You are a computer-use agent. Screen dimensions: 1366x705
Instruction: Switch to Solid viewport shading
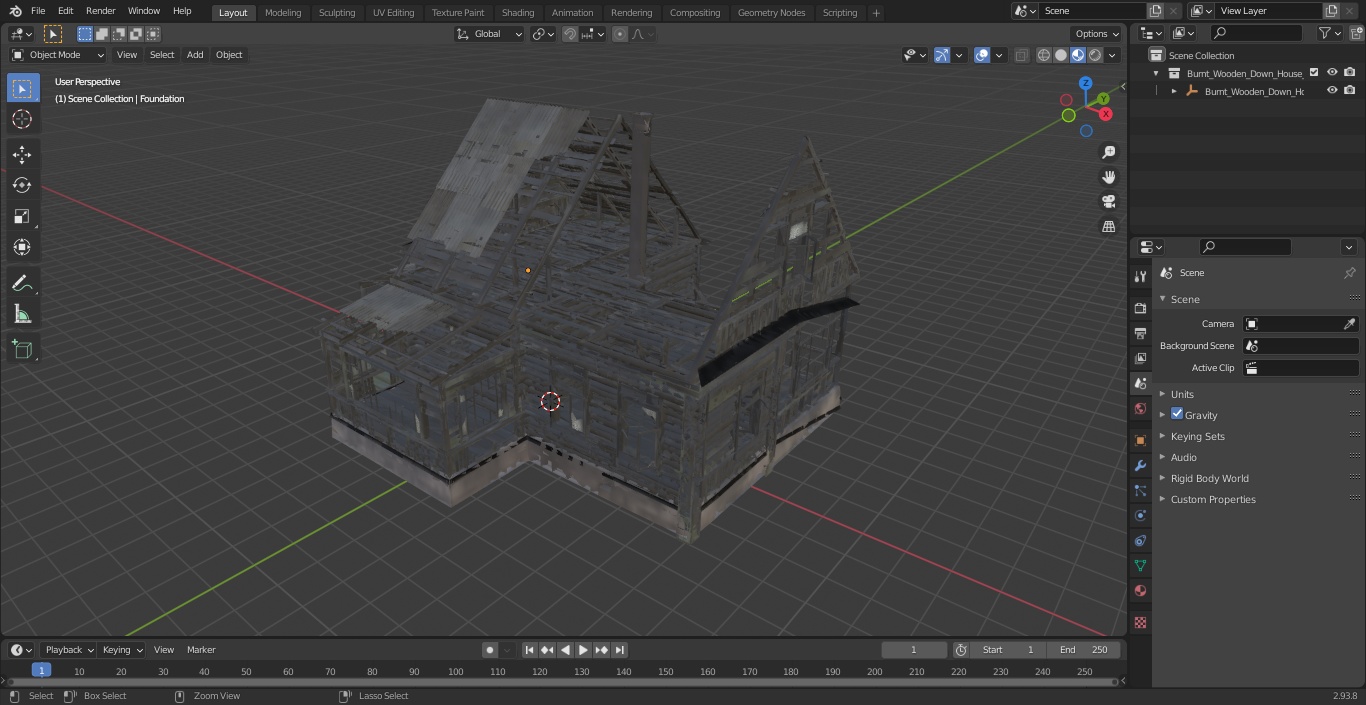[1061, 55]
